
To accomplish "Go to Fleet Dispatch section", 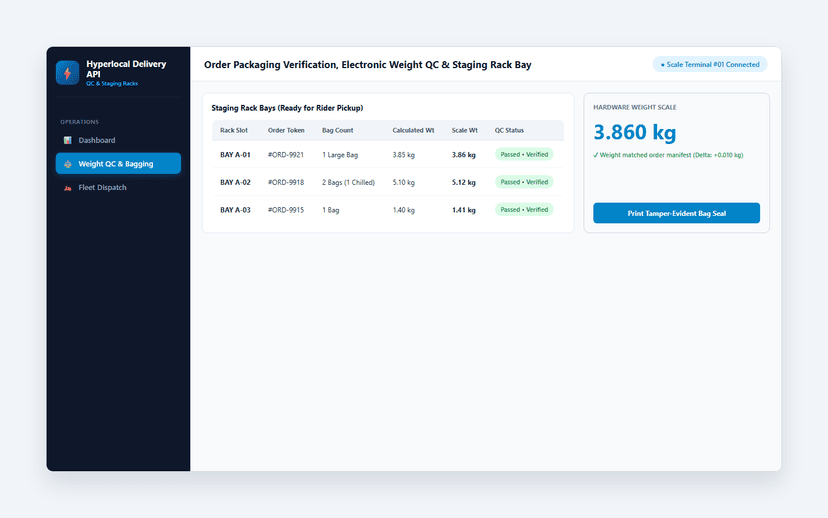I will tap(118, 187).
